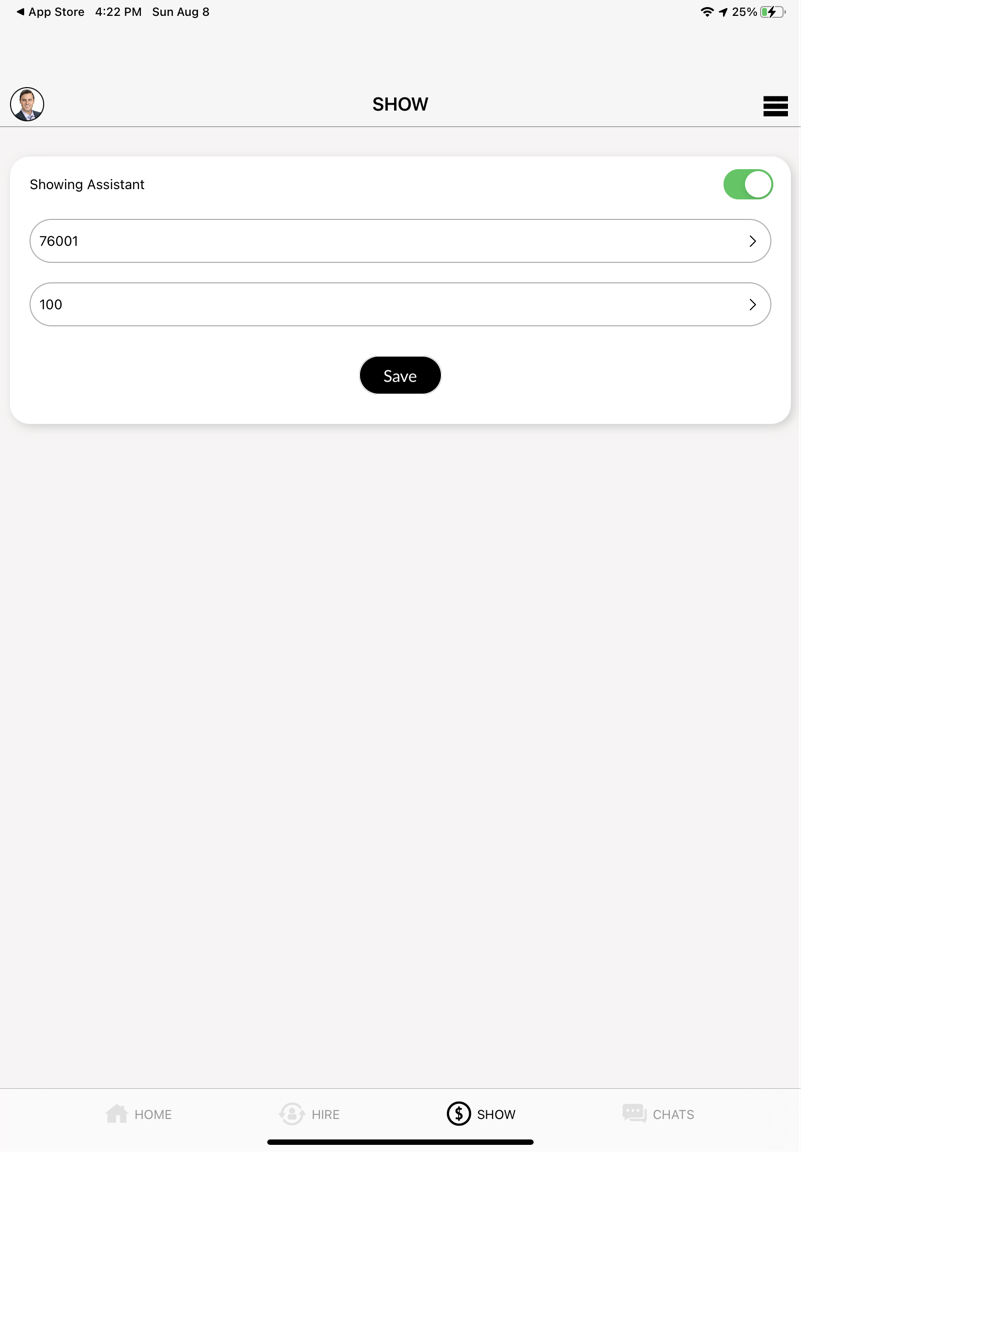Tap the location arrow status icon
Image resolution: width=1000 pixels, height=1334 pixels.
click(x=723, y=12)
